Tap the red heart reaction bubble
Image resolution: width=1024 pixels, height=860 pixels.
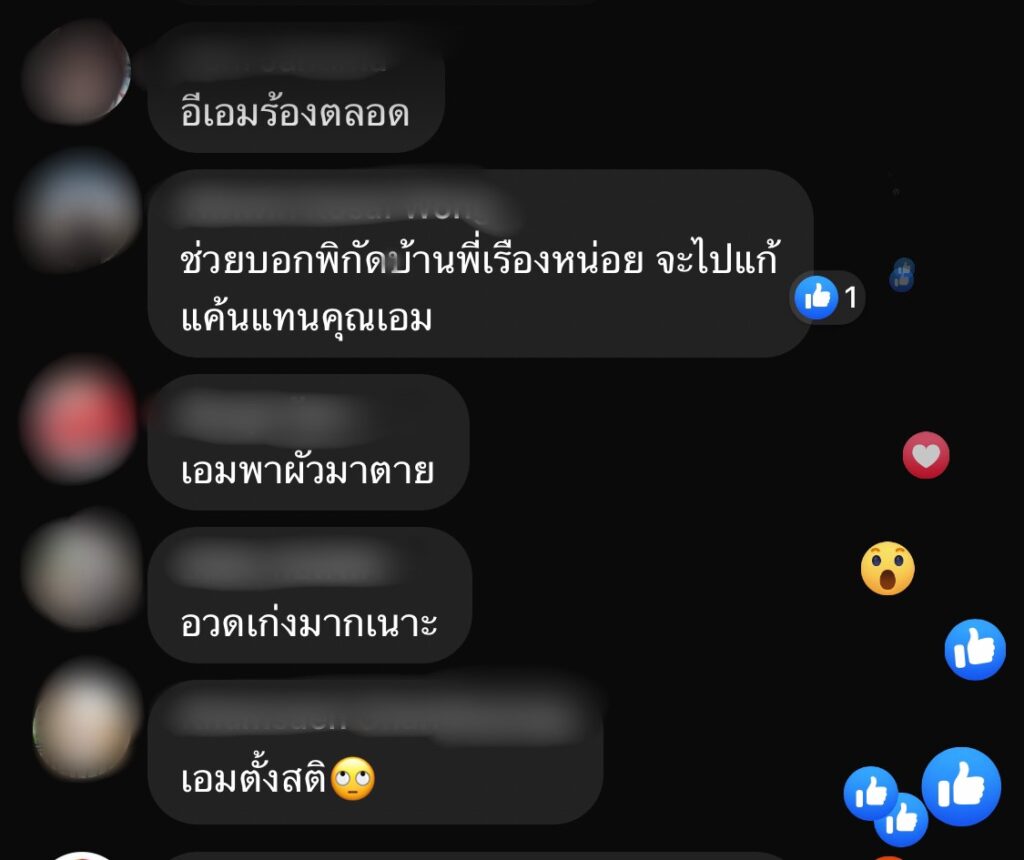(925, 455)
